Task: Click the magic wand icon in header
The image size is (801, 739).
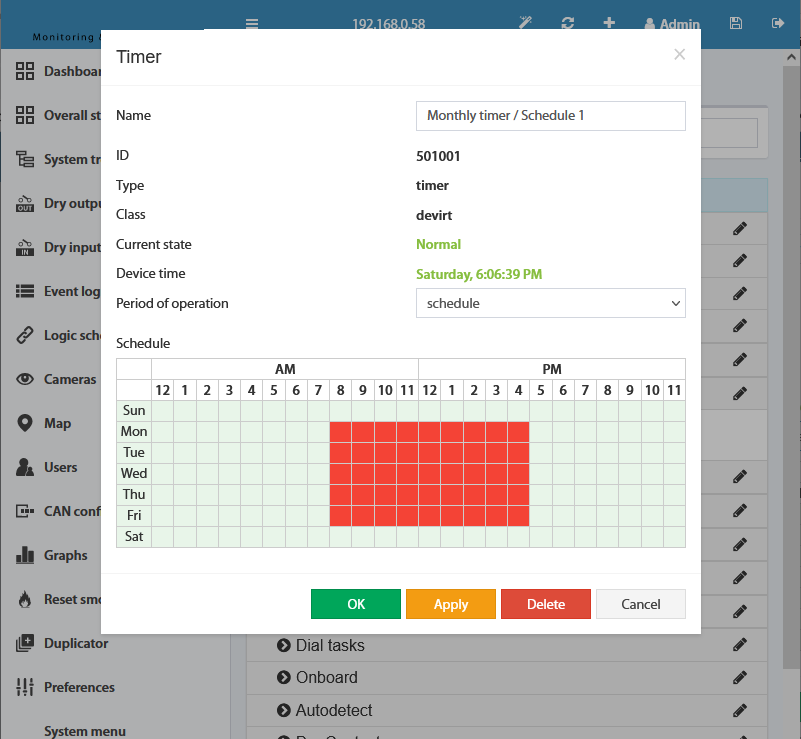Action: (525, 22)
